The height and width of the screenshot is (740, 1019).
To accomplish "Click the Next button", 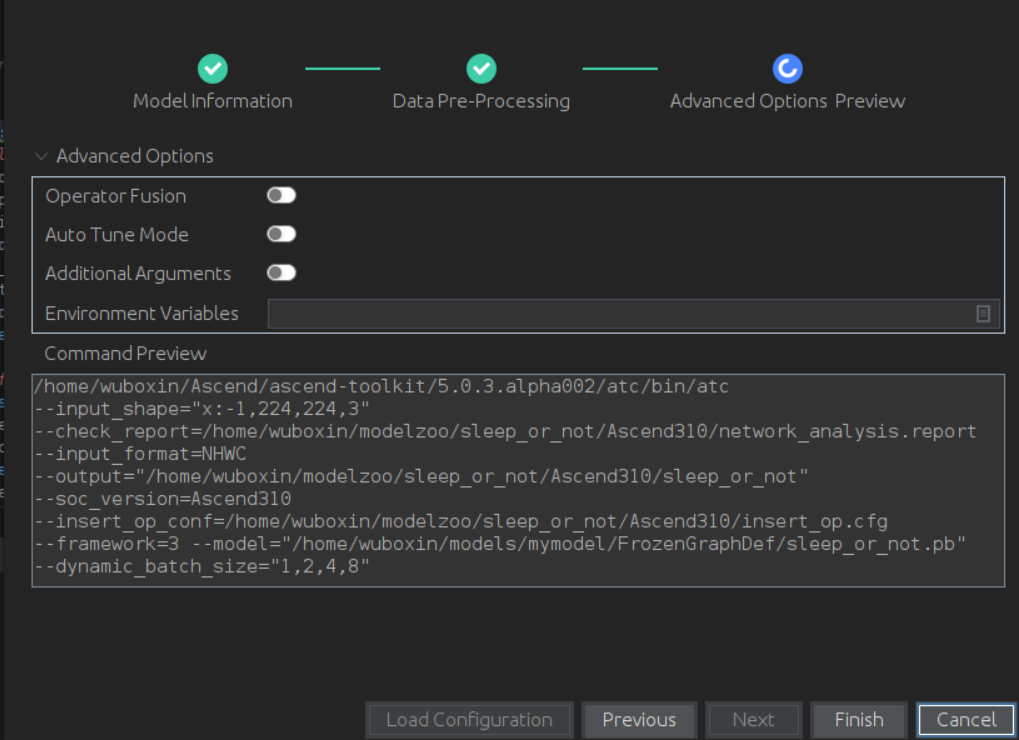I will click(753, 720).
